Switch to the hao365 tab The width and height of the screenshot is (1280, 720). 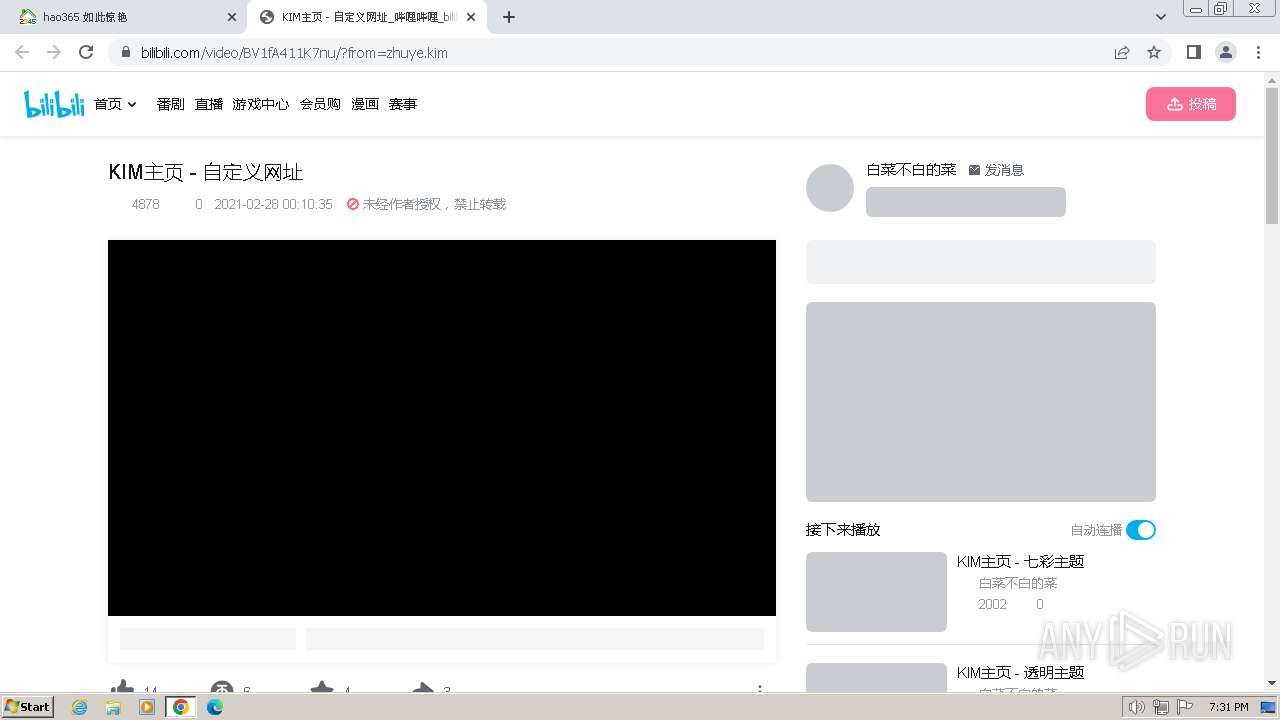pyautogui.click(x=128, y=17)
